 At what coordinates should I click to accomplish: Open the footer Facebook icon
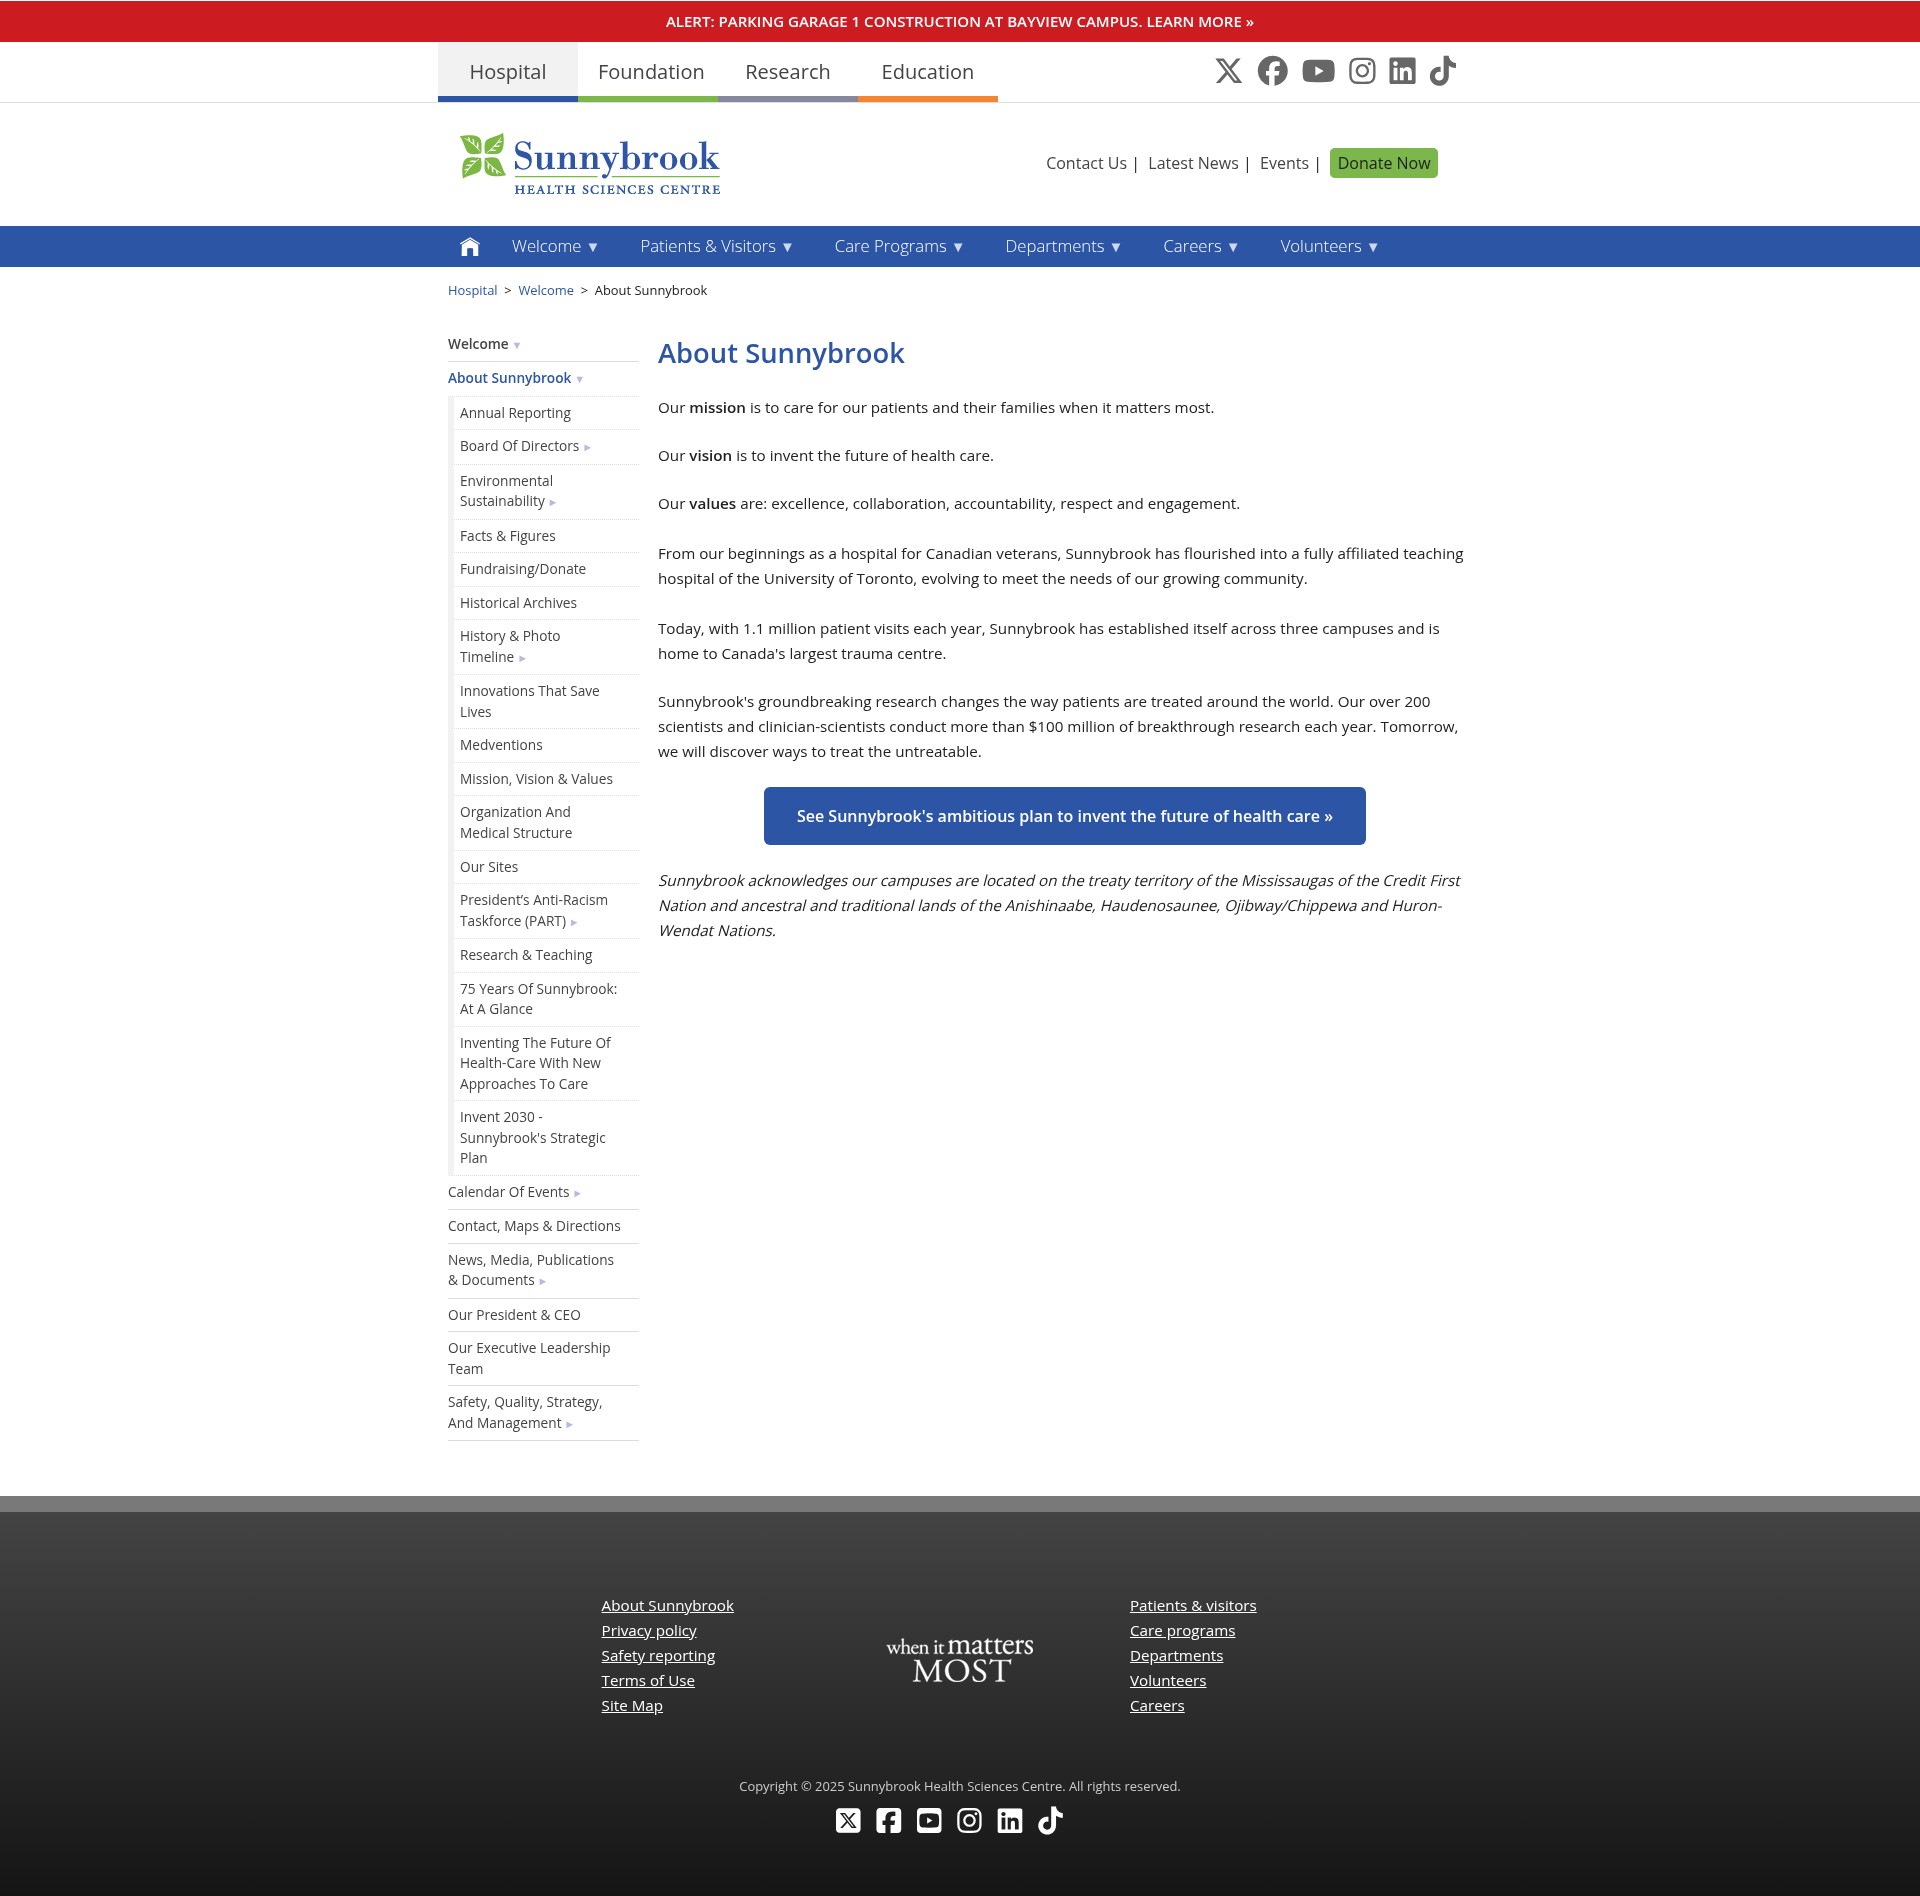coord(888,1821)
